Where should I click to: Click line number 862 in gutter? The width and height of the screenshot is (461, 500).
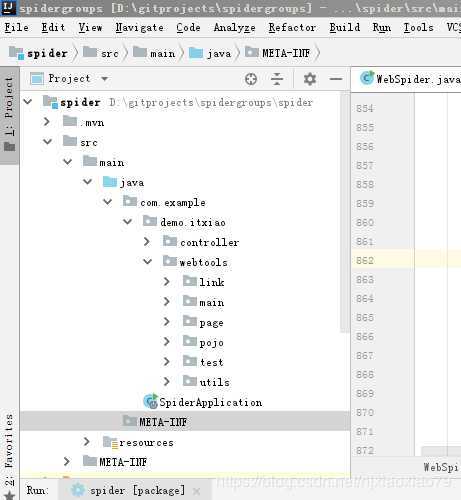click(x=365, y=260)
